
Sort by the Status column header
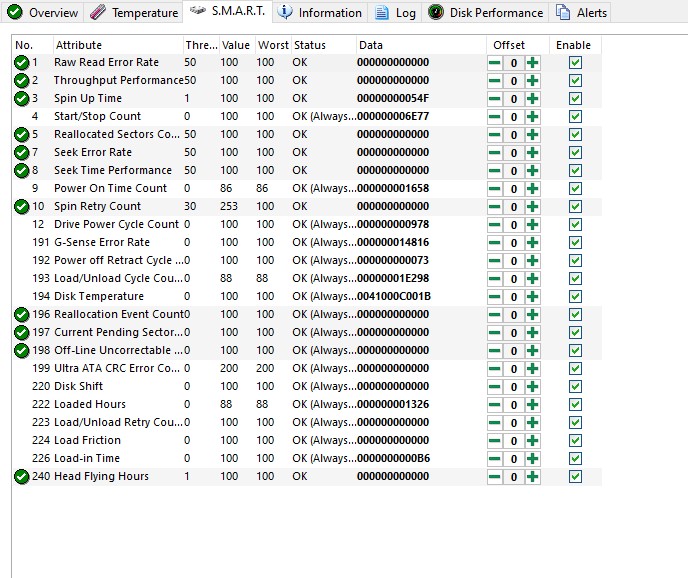point(324,45)
